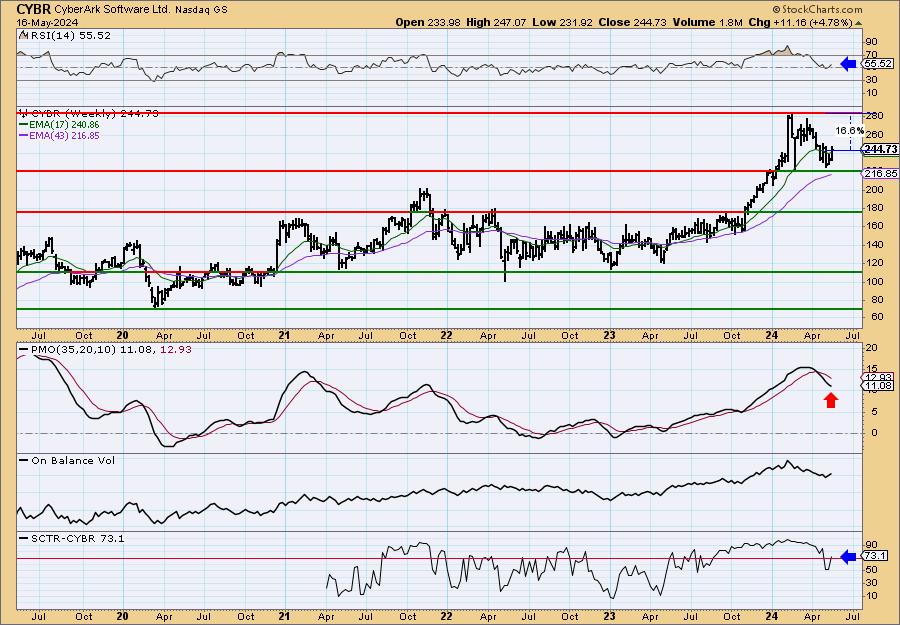This screenshot has height=625, width=900.
Task: Click the 280 price axis label
Action: 874,116
